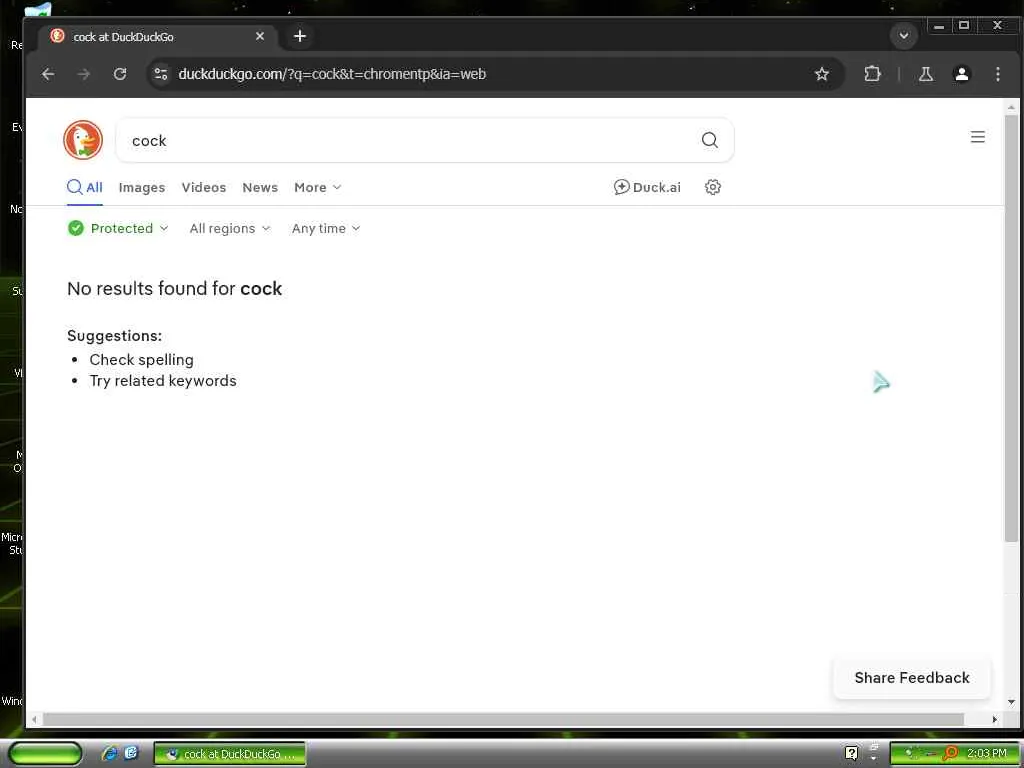This screenshot has width=1024, height=768.
Task: Expand the All regions dropdown
Action: [230, 228]
